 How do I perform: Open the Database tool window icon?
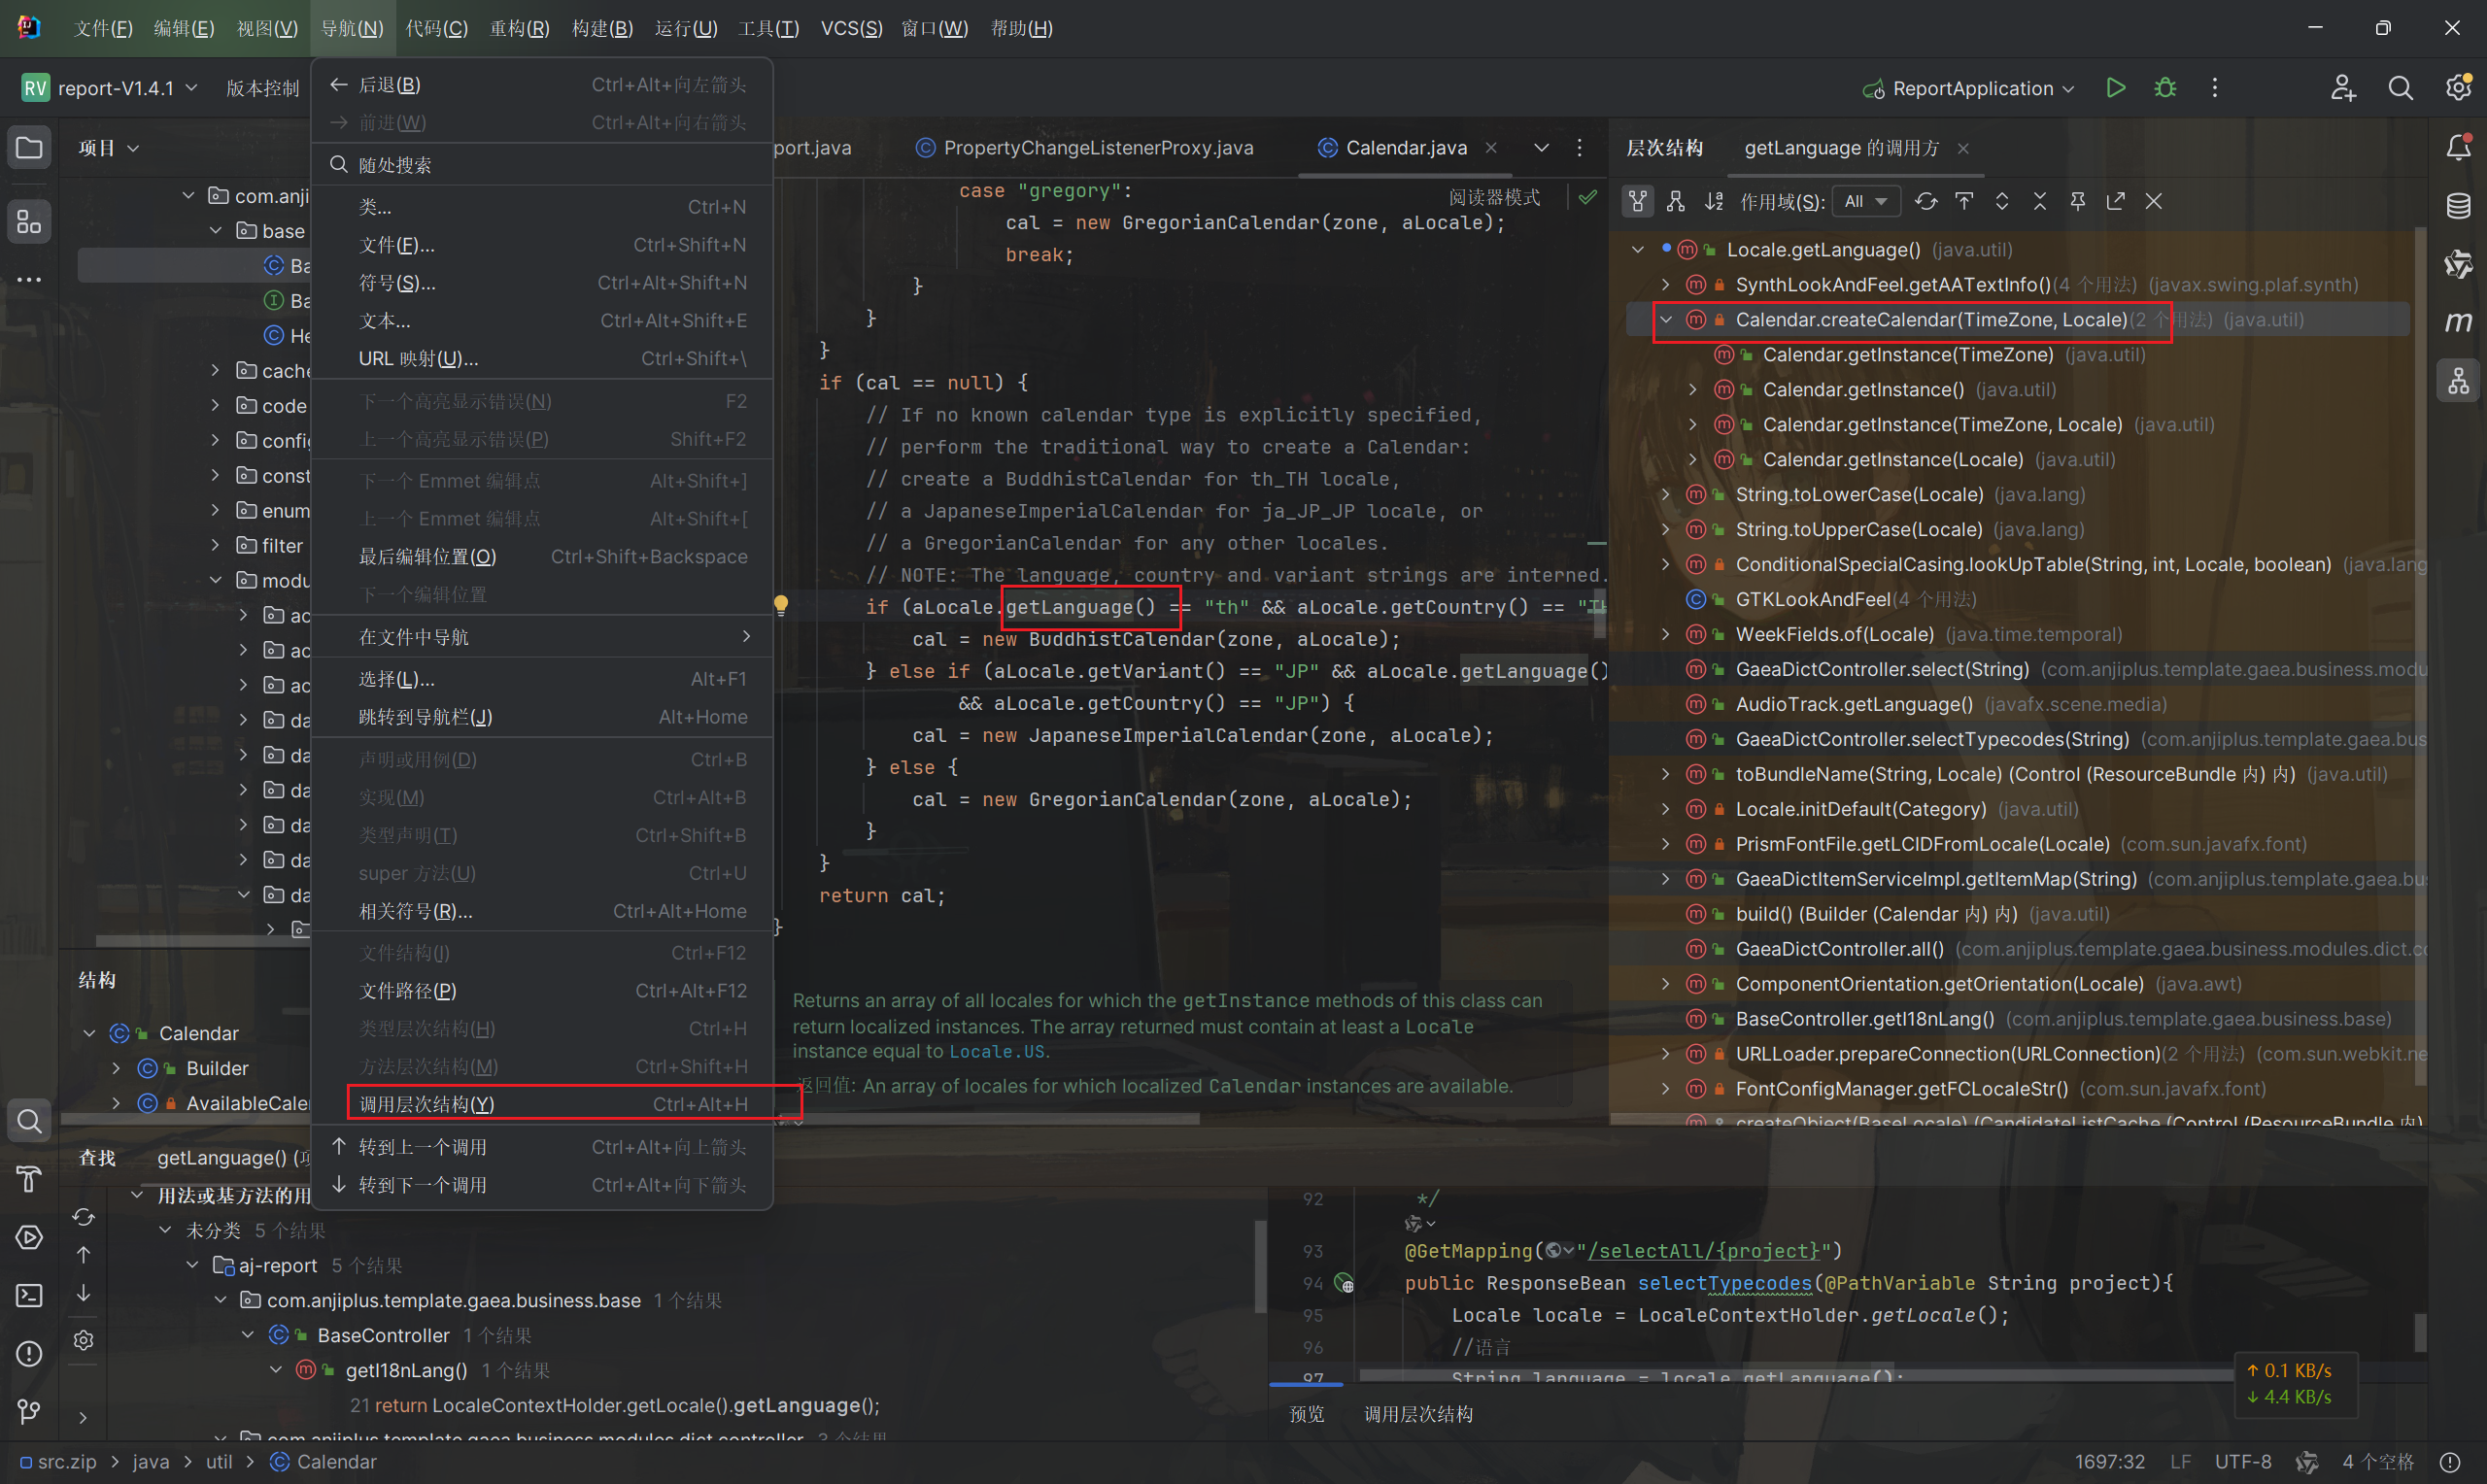coord(2458,206)
